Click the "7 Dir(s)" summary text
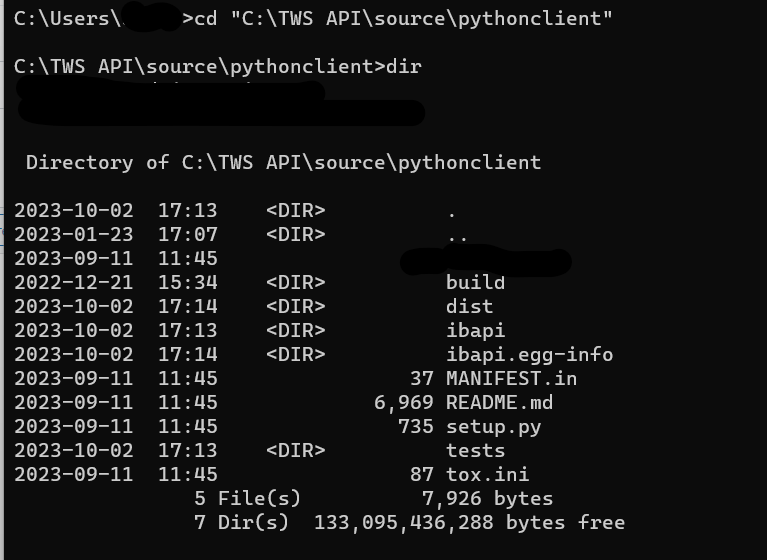The height and width of the screenshot is (560, 767). [x=241, y=523]
